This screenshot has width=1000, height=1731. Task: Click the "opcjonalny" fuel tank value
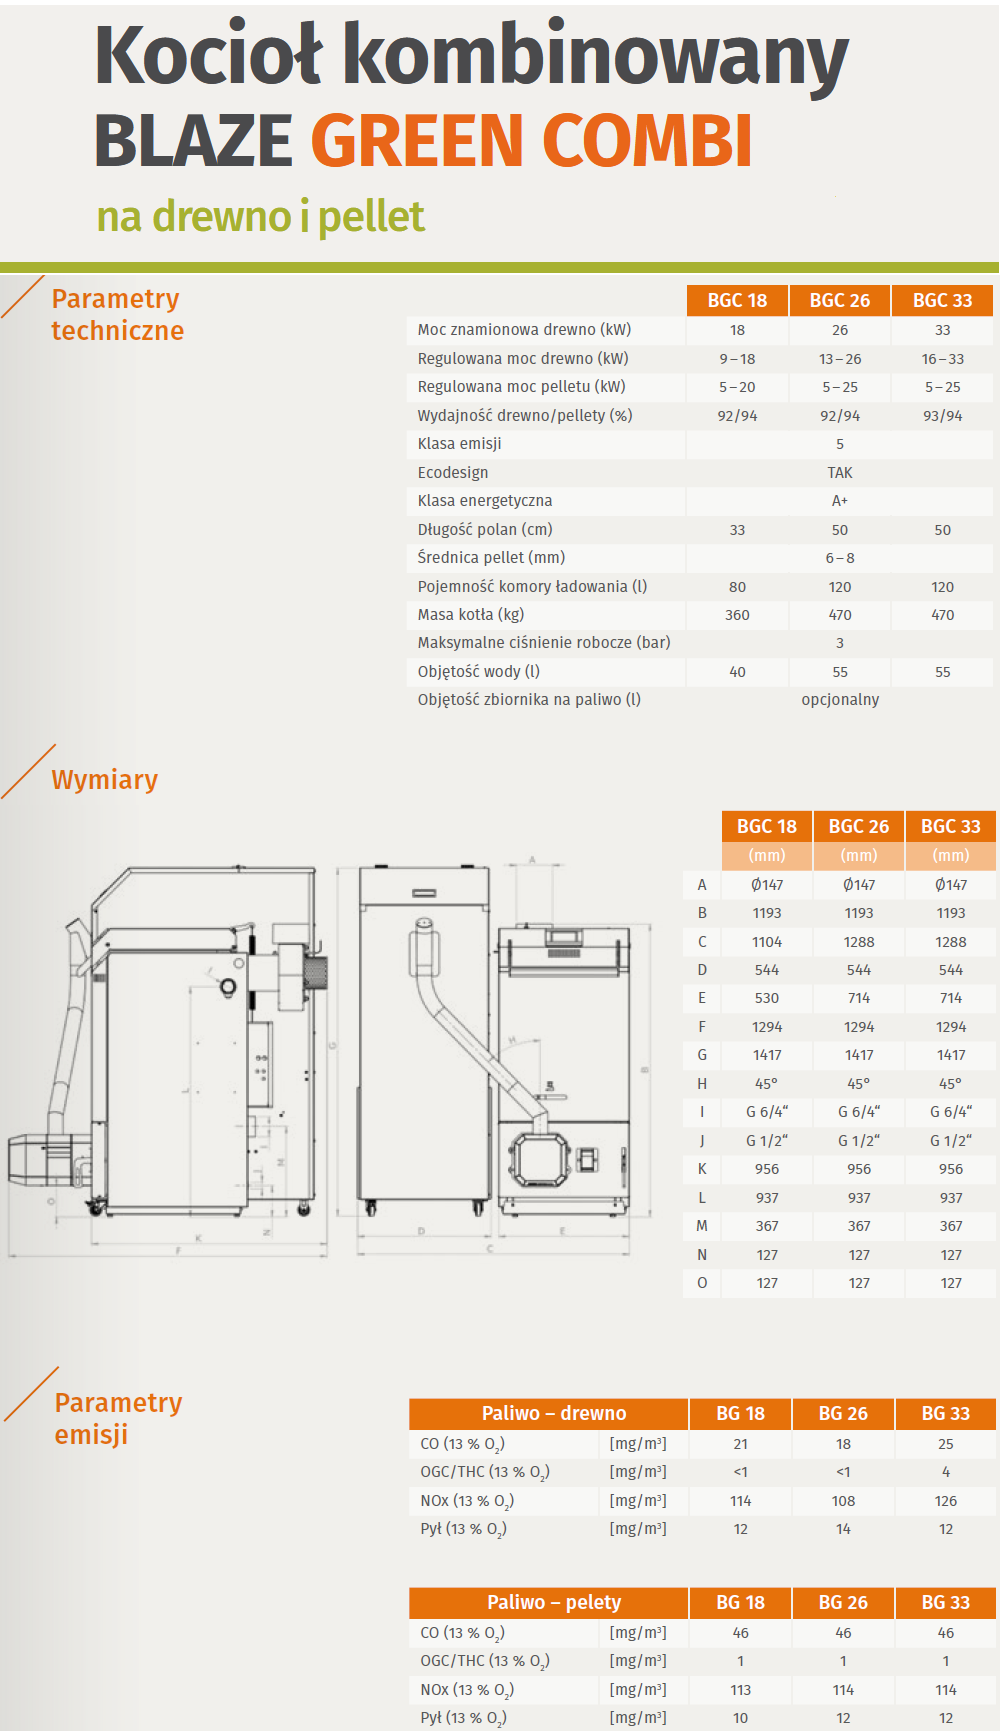click(840, 700)
